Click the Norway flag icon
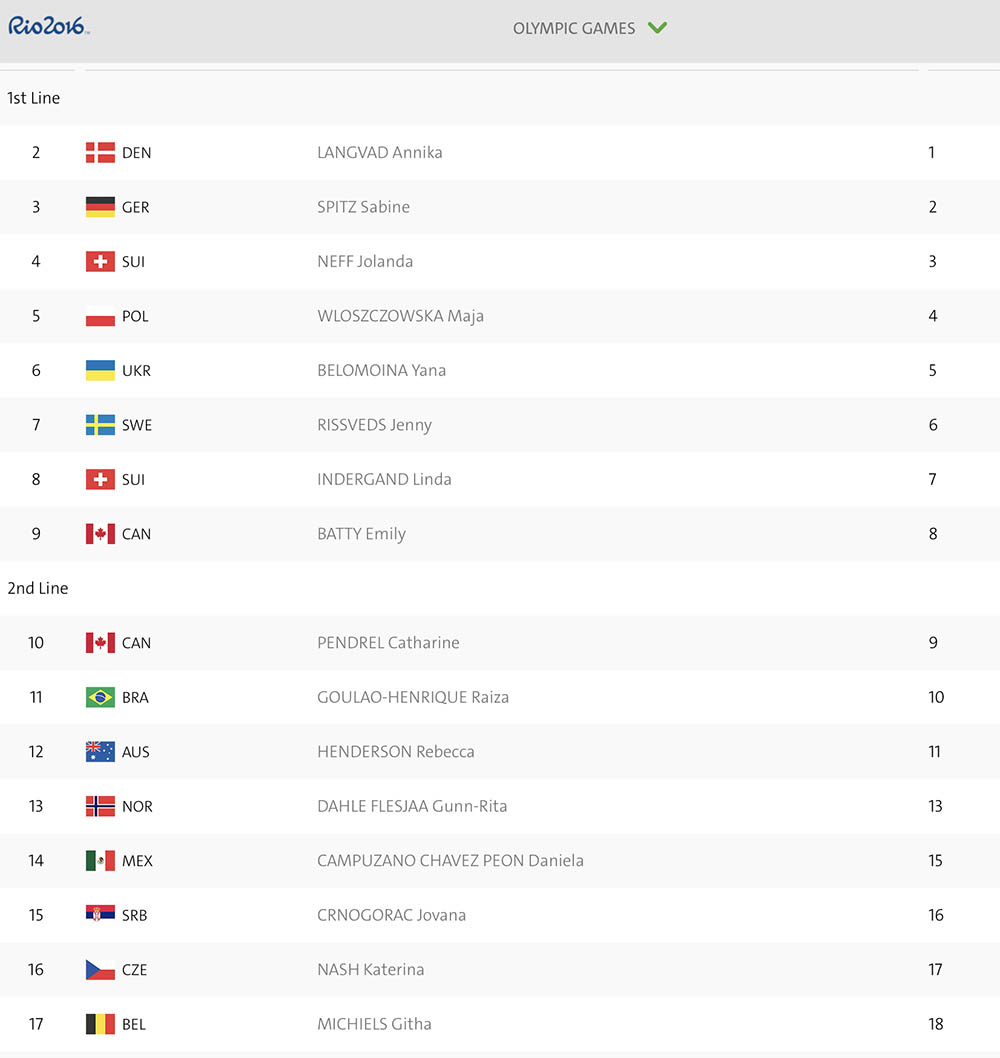This screenshot has width=1000, height=1058. tap(100, 806)
